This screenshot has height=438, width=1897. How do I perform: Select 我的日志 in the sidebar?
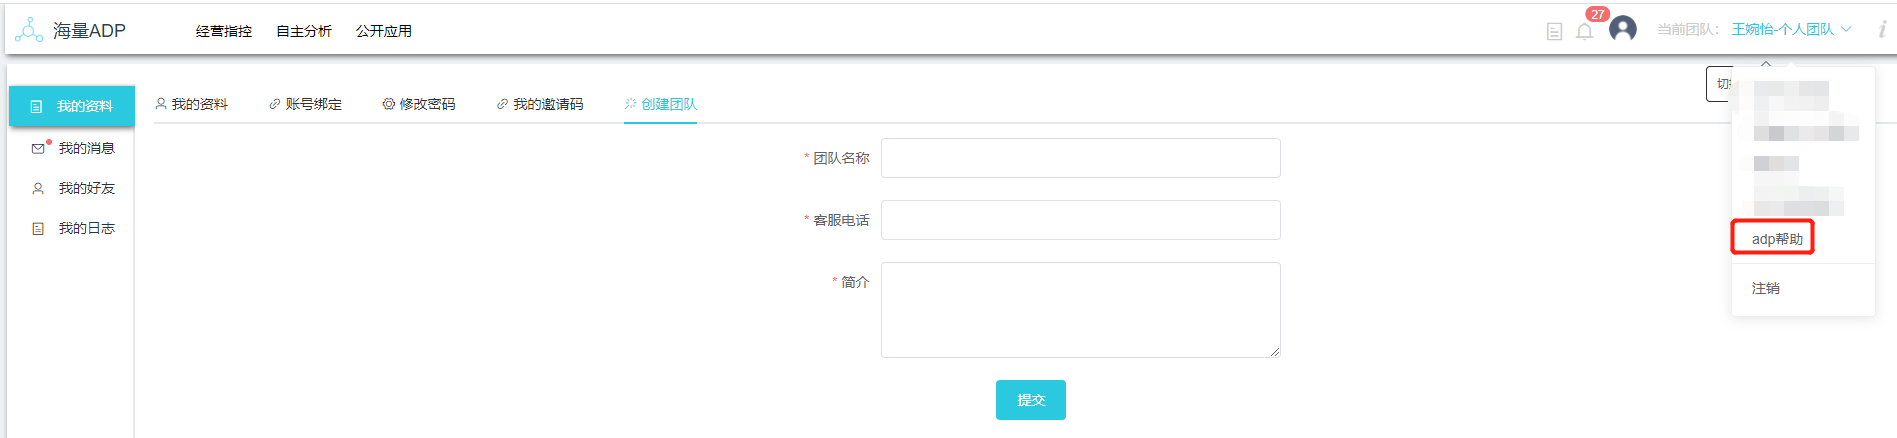coord(86,228)
